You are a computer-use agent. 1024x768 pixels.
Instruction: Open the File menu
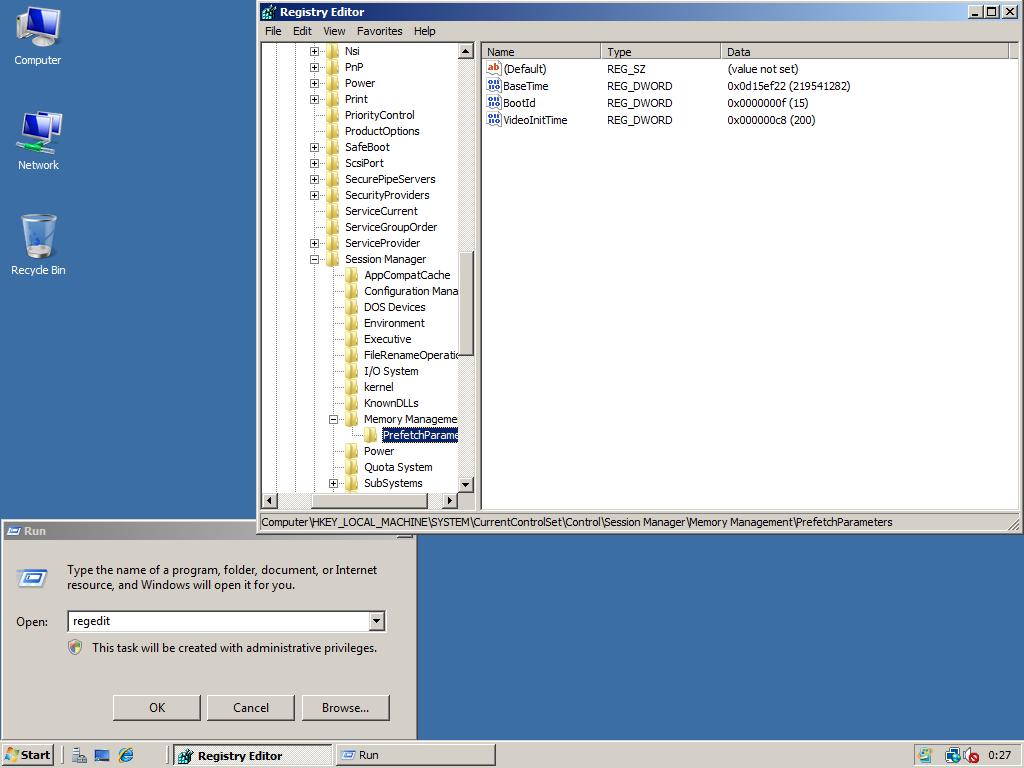click(273, 31)
